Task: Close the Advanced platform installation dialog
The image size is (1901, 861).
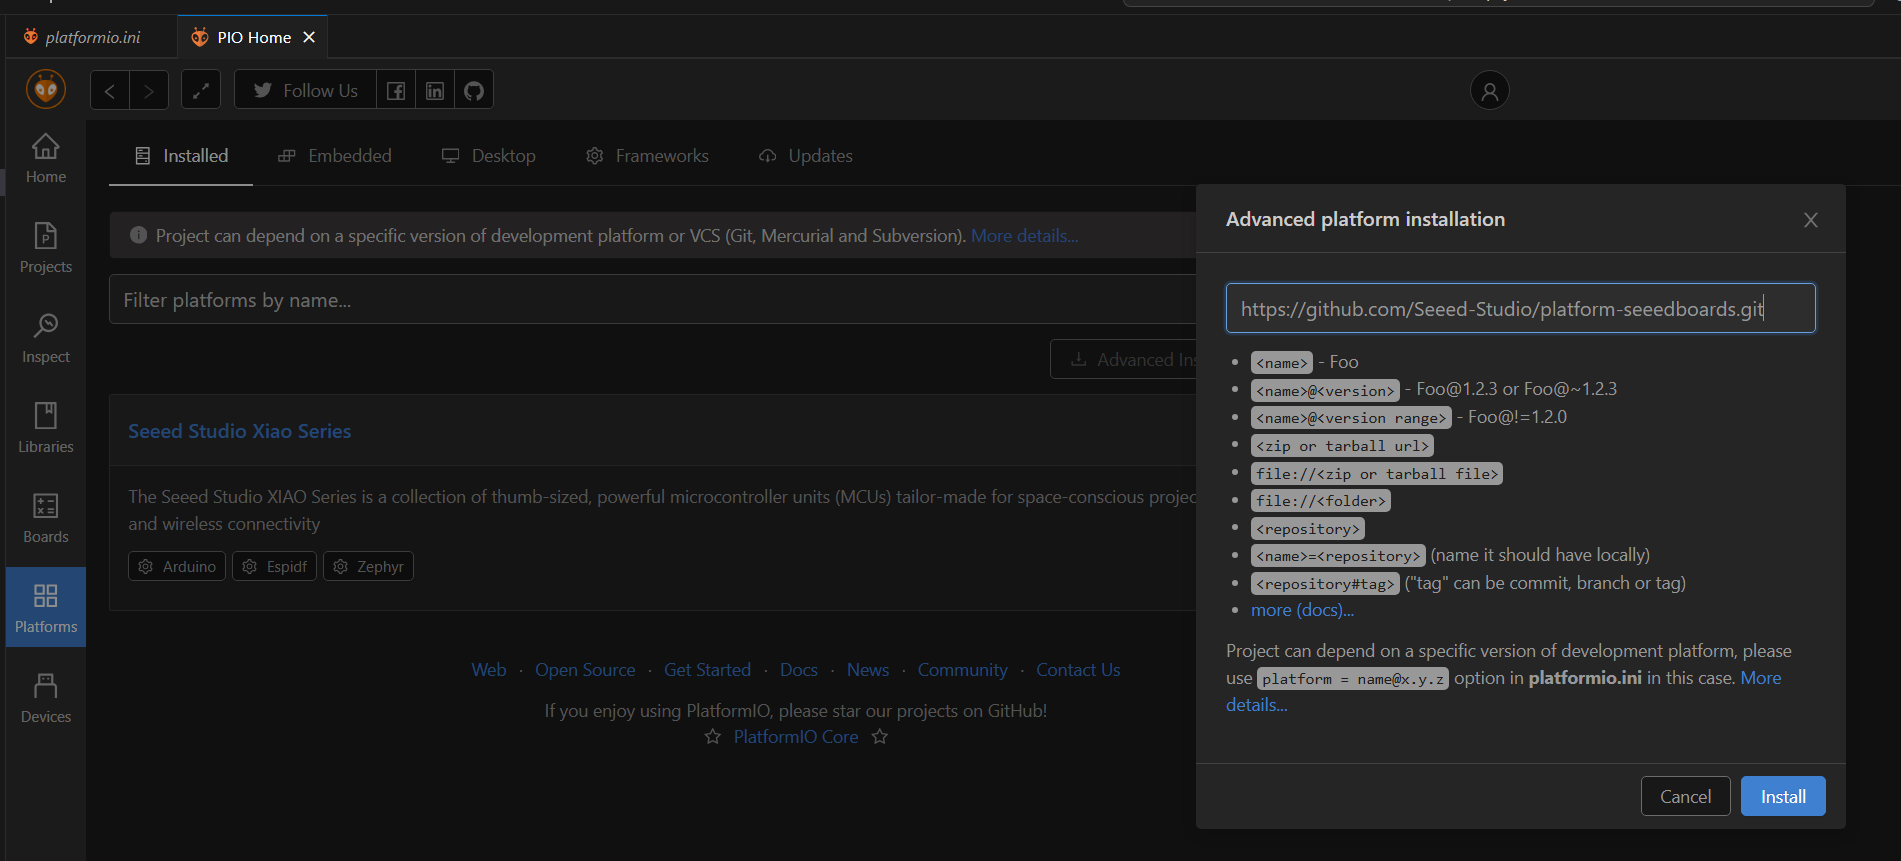Action: pos(1811,220)
